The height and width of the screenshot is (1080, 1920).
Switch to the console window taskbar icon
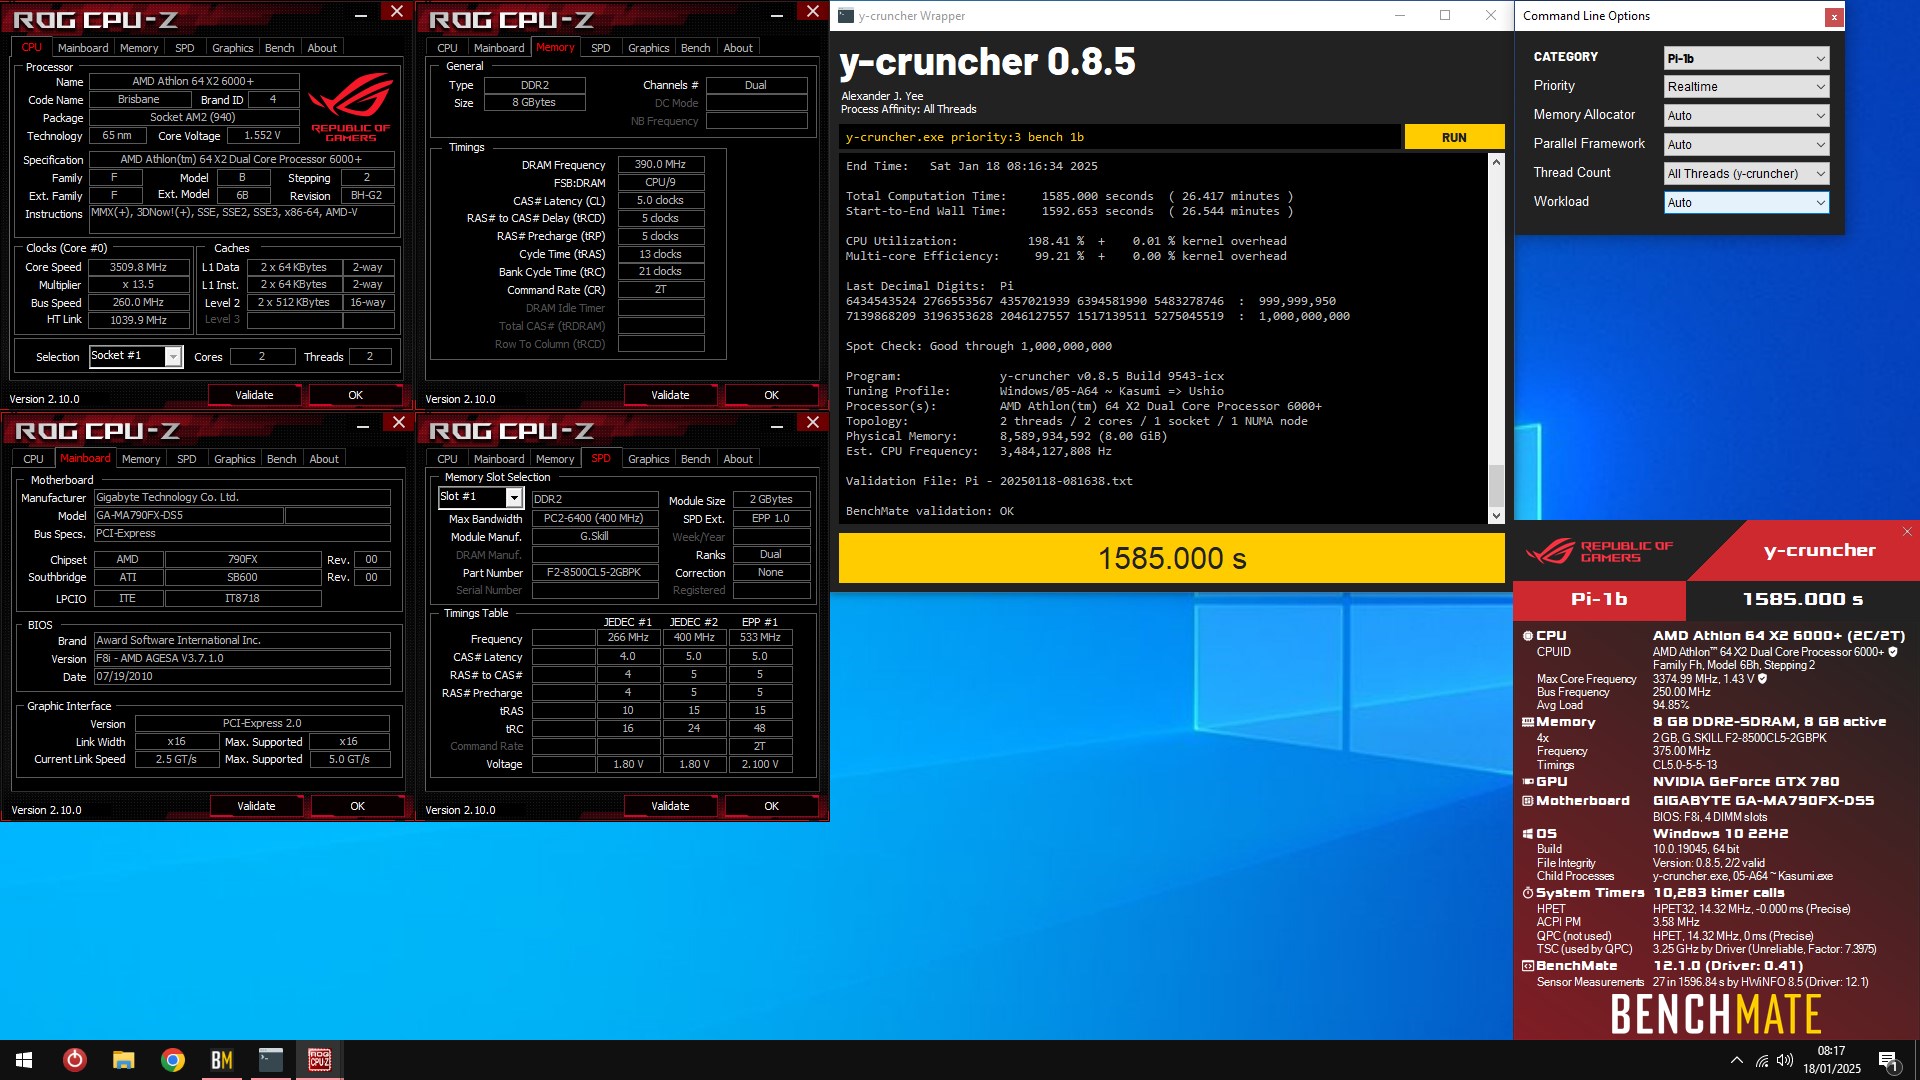coord(270,1060)
